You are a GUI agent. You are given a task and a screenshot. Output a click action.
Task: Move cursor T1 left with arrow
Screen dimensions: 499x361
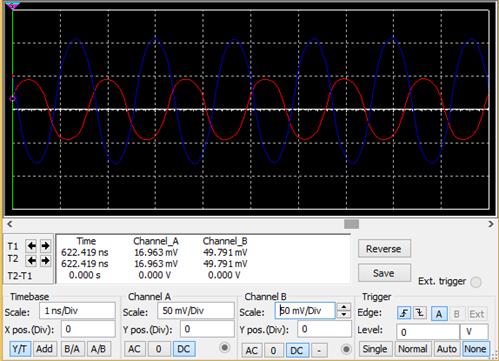click(32, 246)
